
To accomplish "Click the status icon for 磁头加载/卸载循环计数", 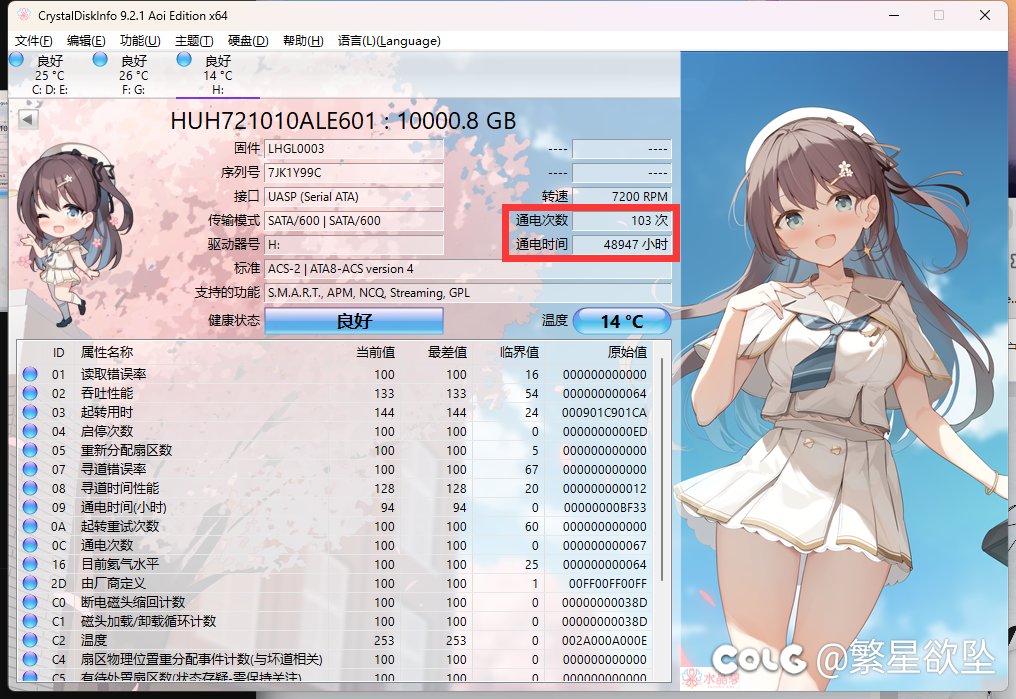I will coord(30,621).
